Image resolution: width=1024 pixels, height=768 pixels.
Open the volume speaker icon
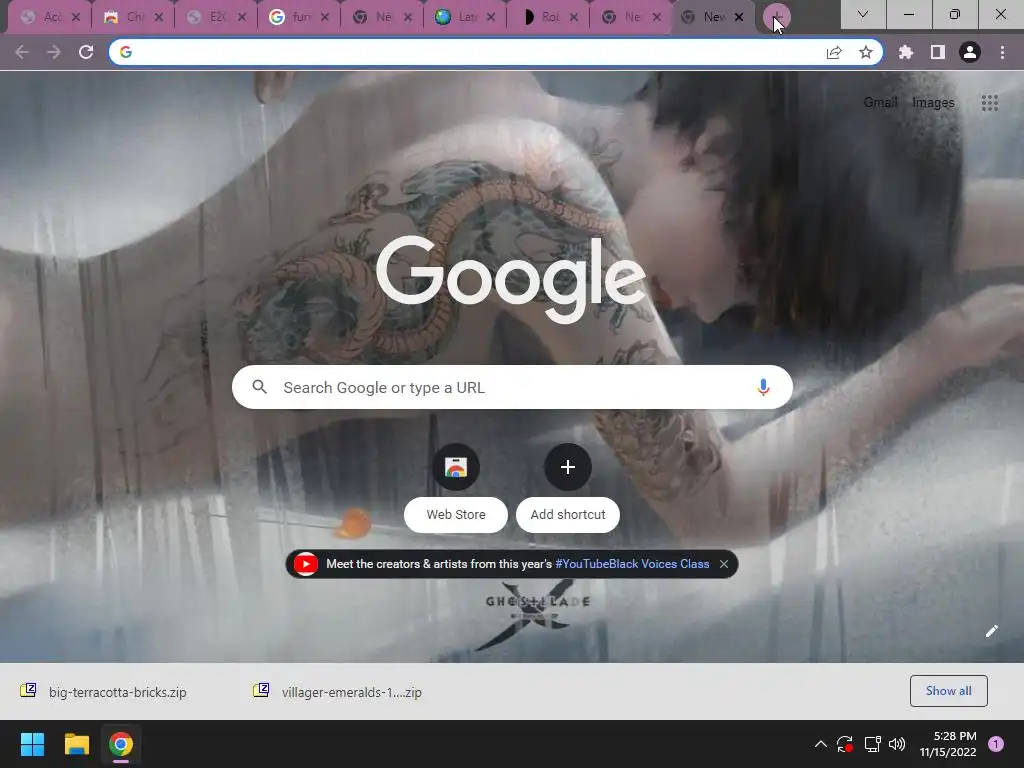897,744
